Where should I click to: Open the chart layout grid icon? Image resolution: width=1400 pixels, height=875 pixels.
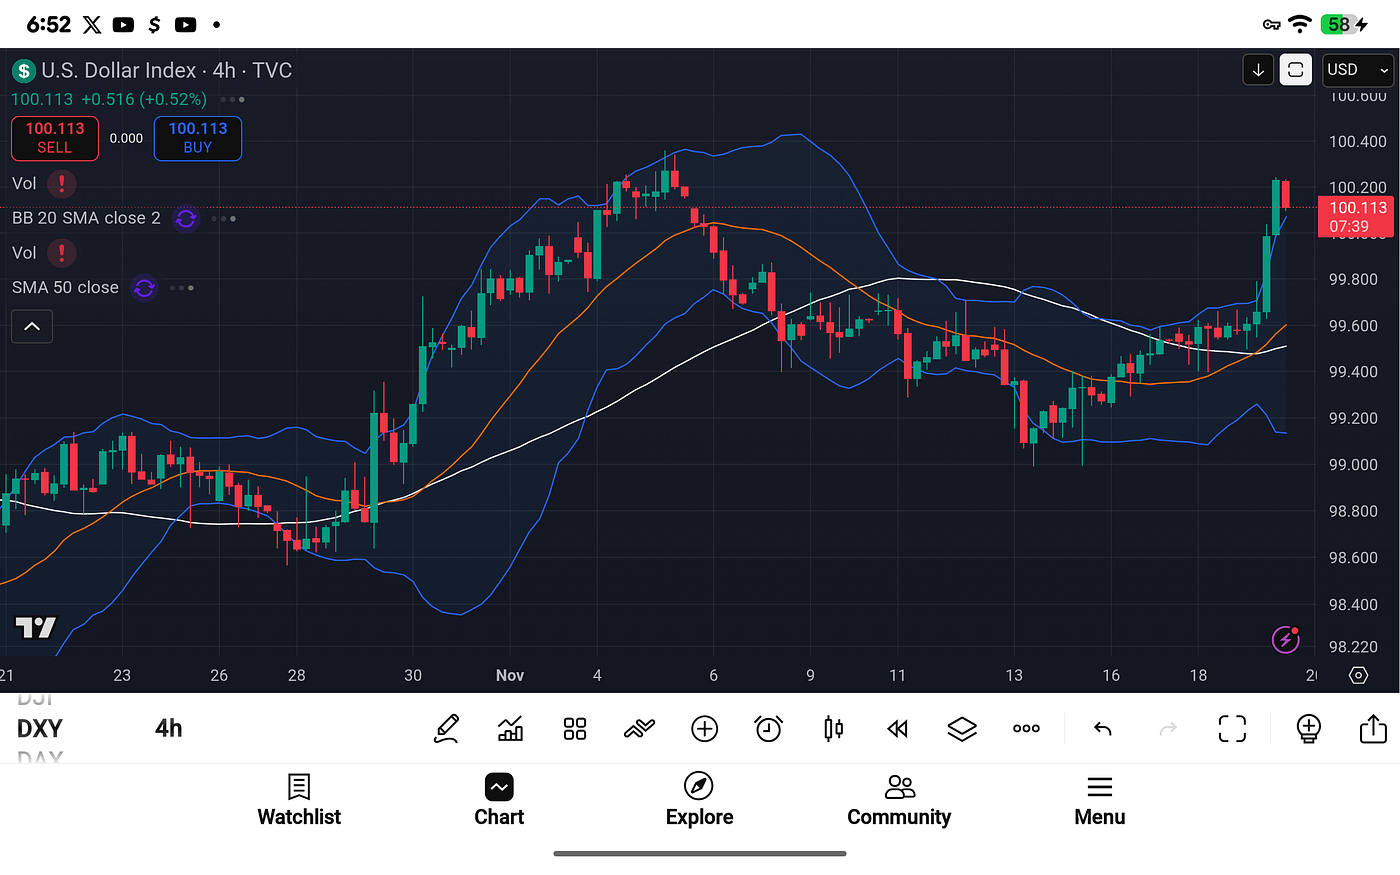coord(575,729)
